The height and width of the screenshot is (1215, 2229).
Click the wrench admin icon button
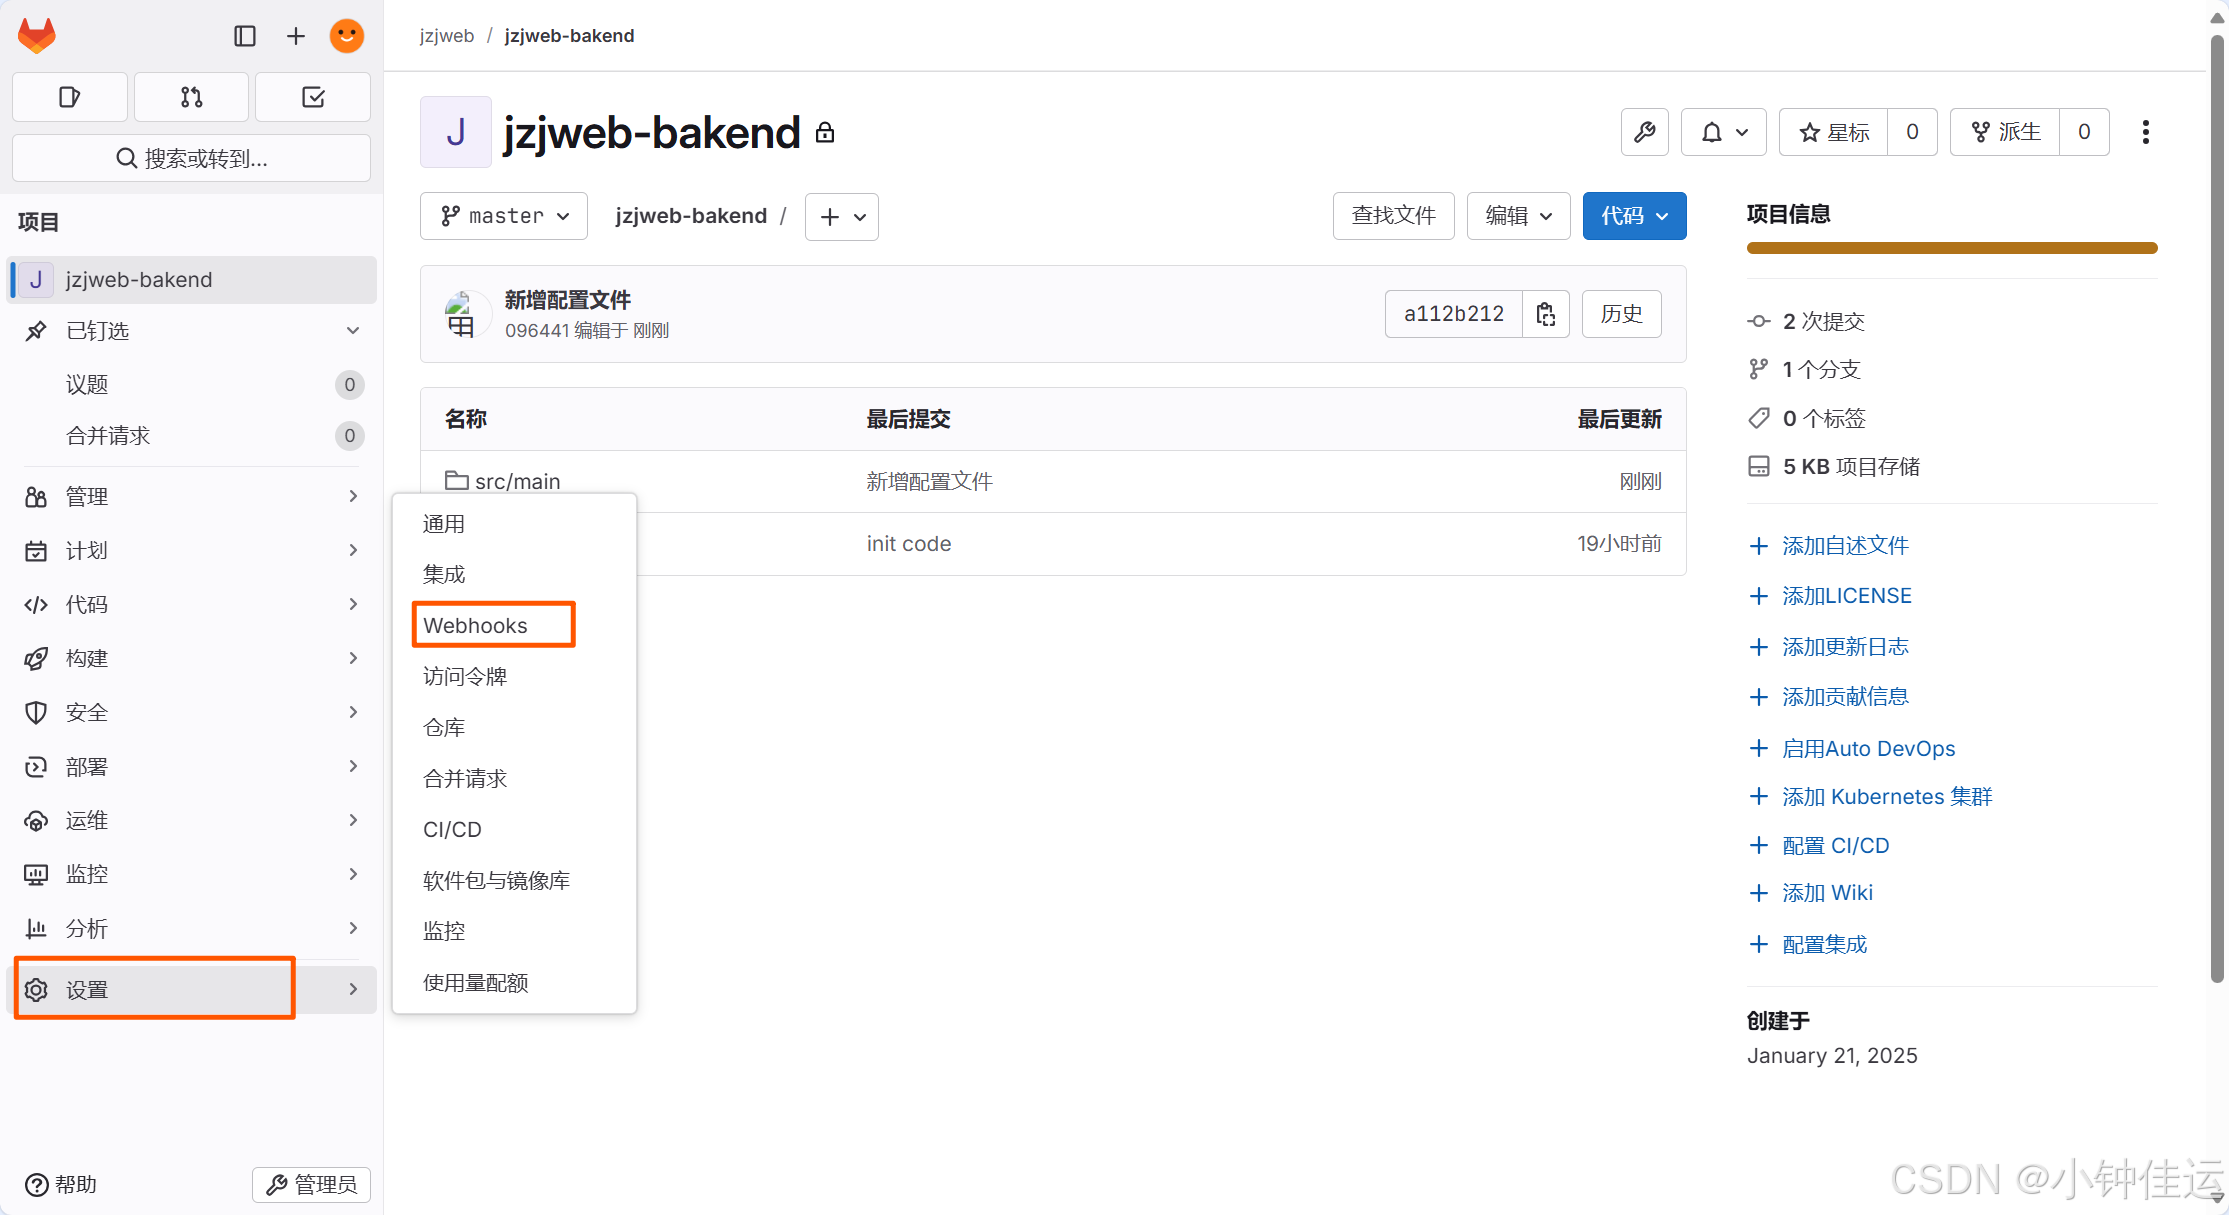(x=1645, y=132)
